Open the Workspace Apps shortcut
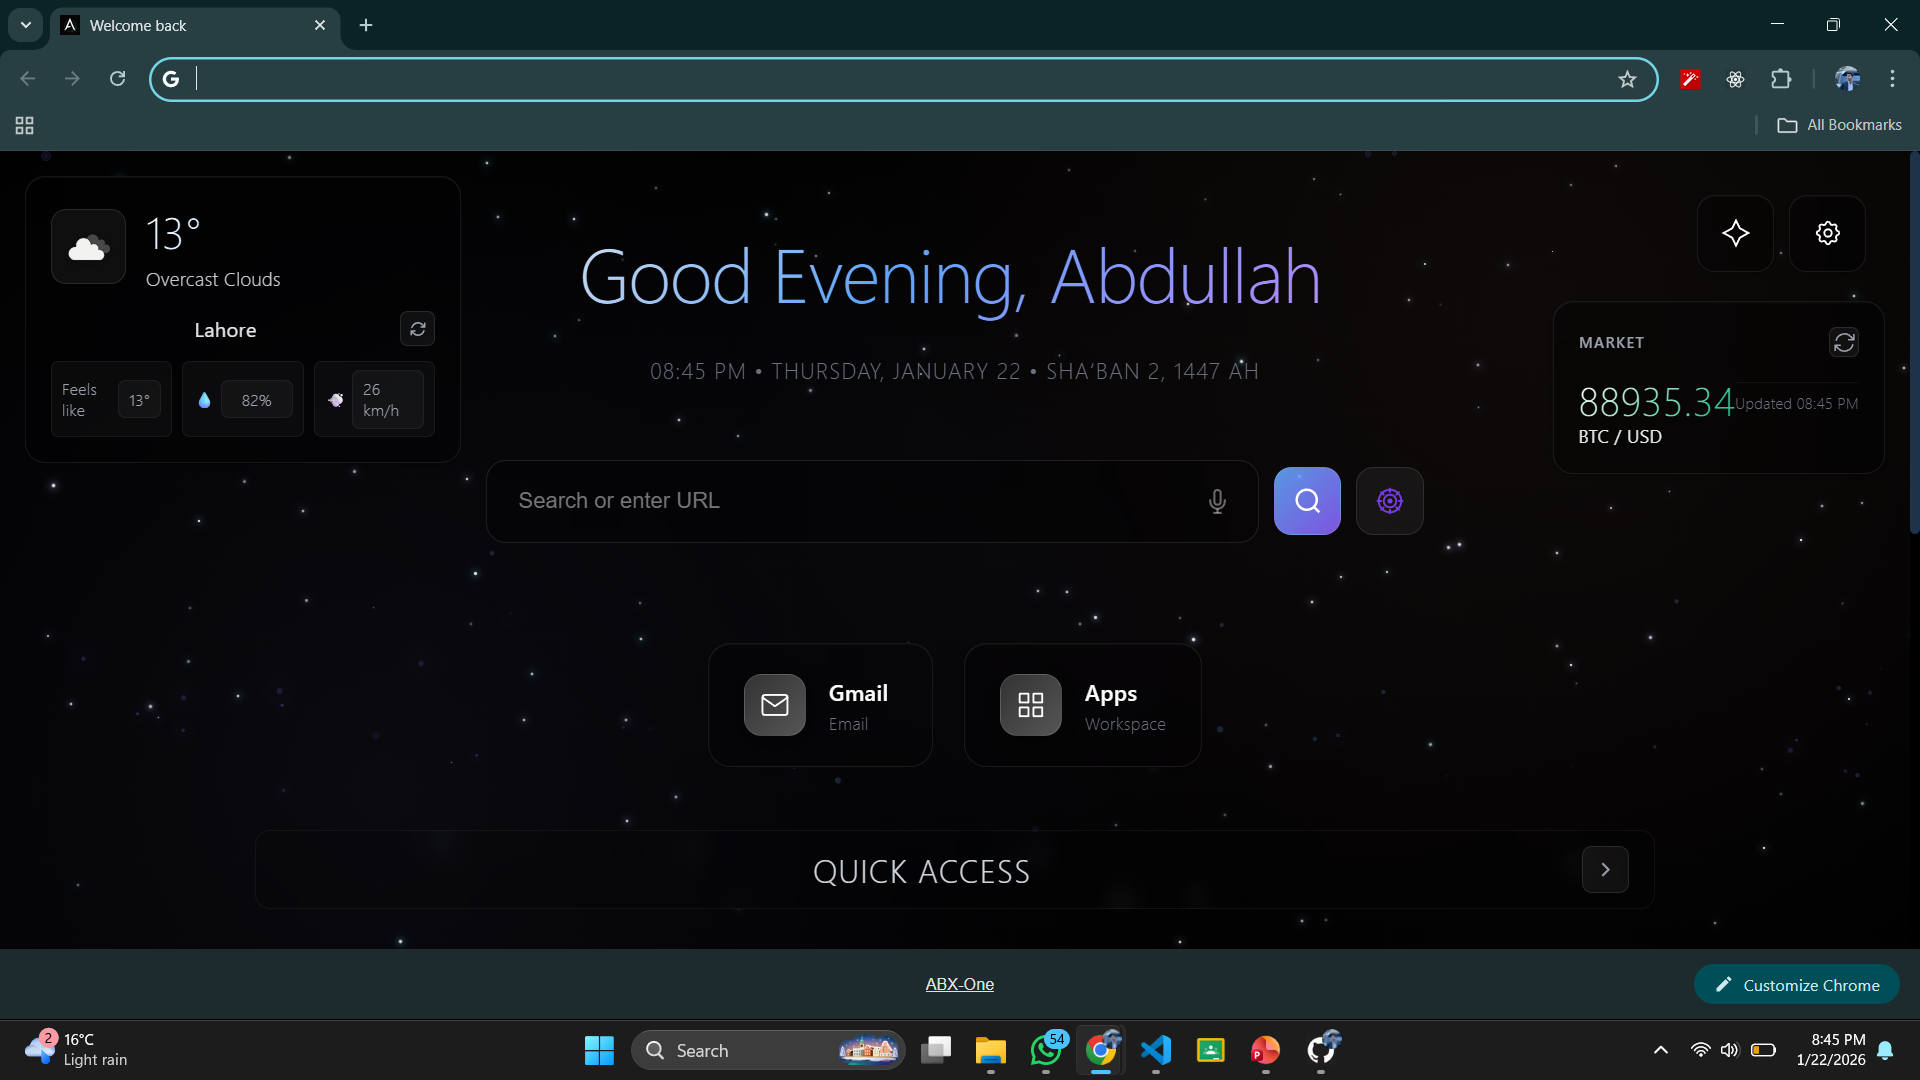The height and width of the screenshot is (1080, 1920). (1082, 704)
